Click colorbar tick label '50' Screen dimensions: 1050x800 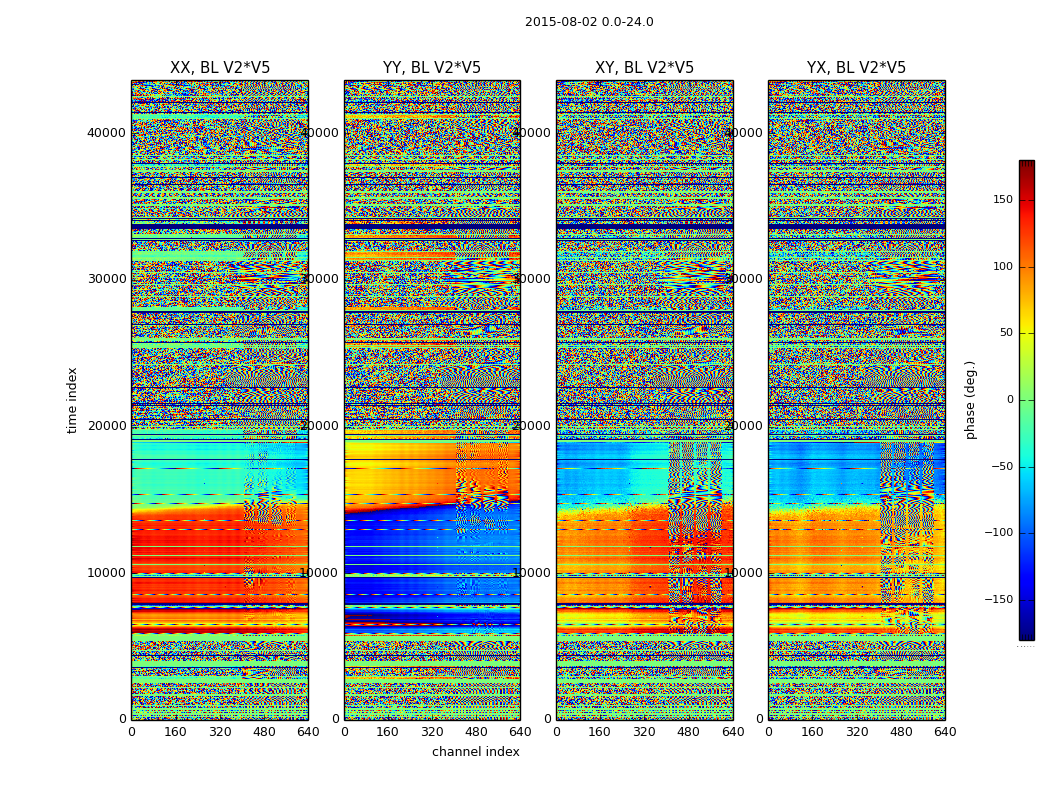click(x=1006, y=333)
